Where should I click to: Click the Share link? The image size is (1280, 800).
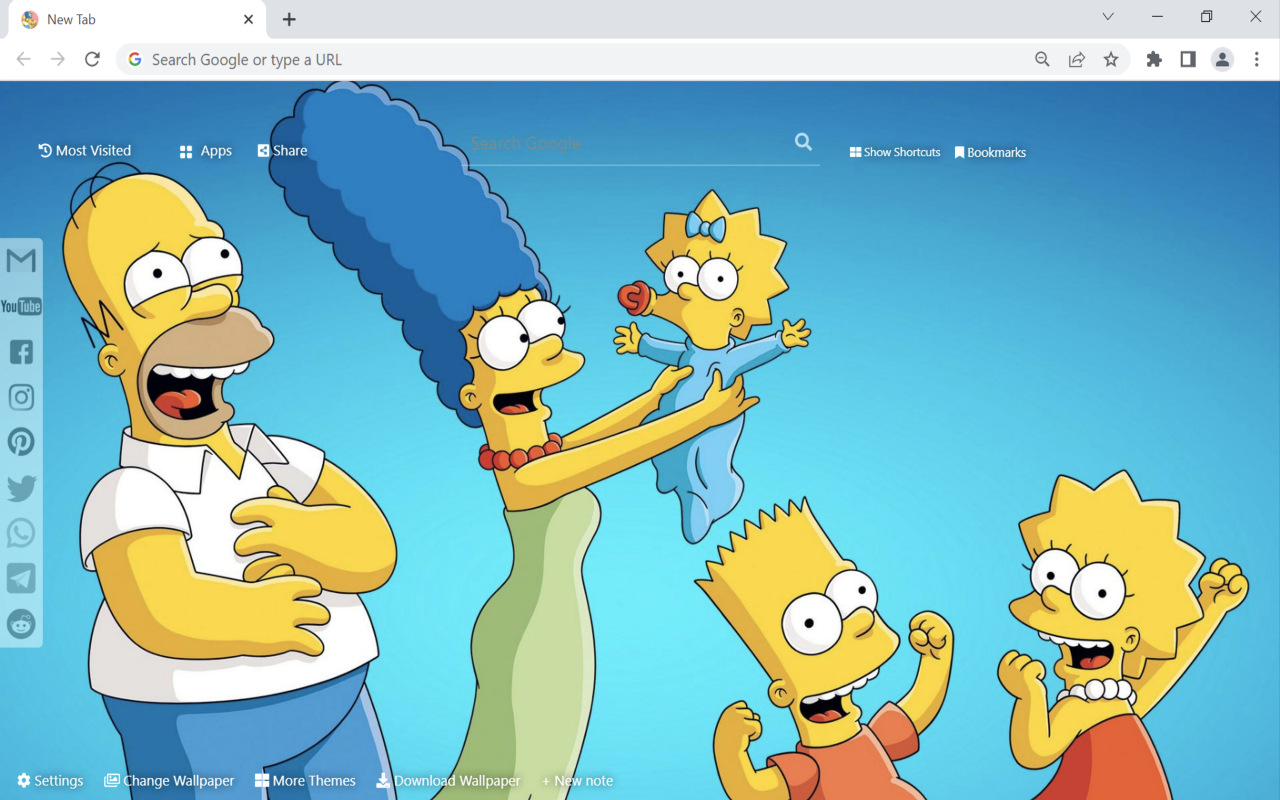tap(282, 151)
